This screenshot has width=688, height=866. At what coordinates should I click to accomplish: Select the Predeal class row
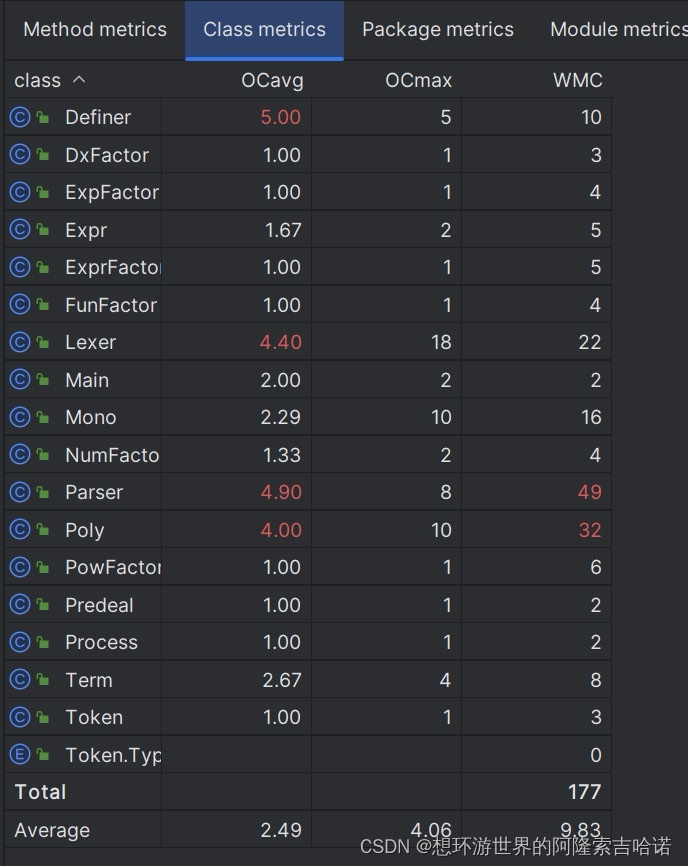click(308, 605)
